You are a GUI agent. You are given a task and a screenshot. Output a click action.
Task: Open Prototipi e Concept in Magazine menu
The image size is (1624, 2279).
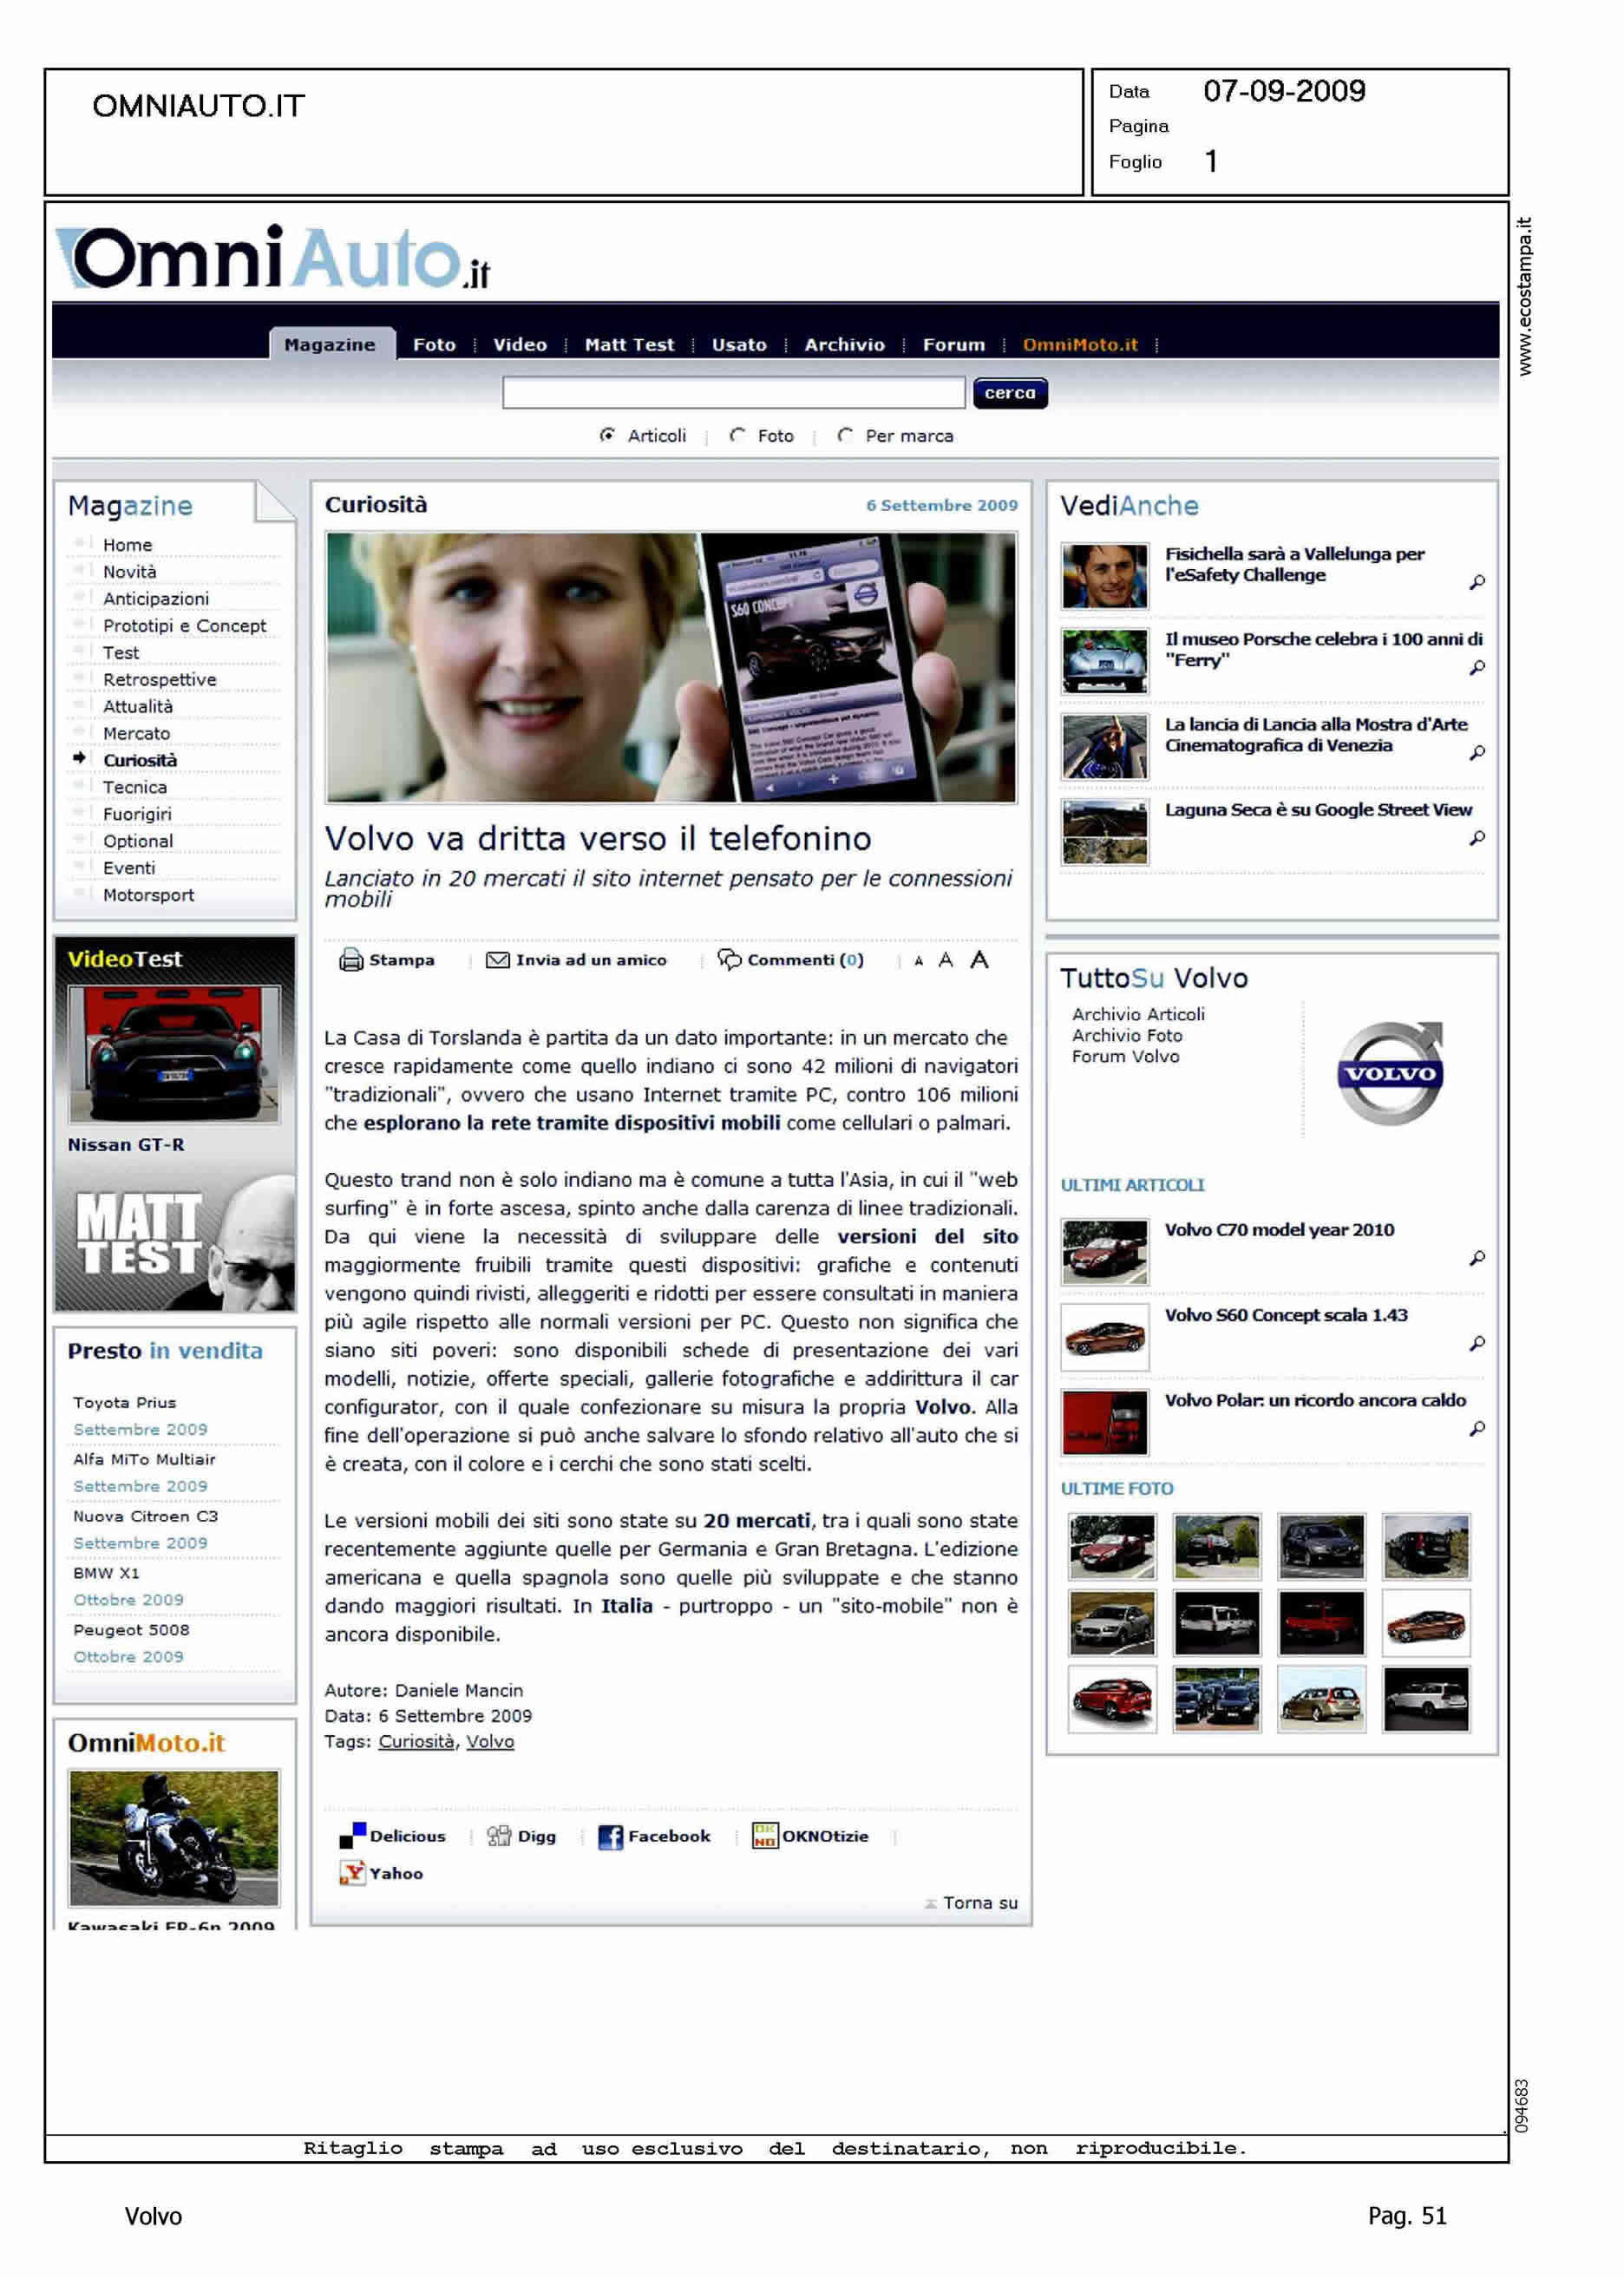pos(184,626)
